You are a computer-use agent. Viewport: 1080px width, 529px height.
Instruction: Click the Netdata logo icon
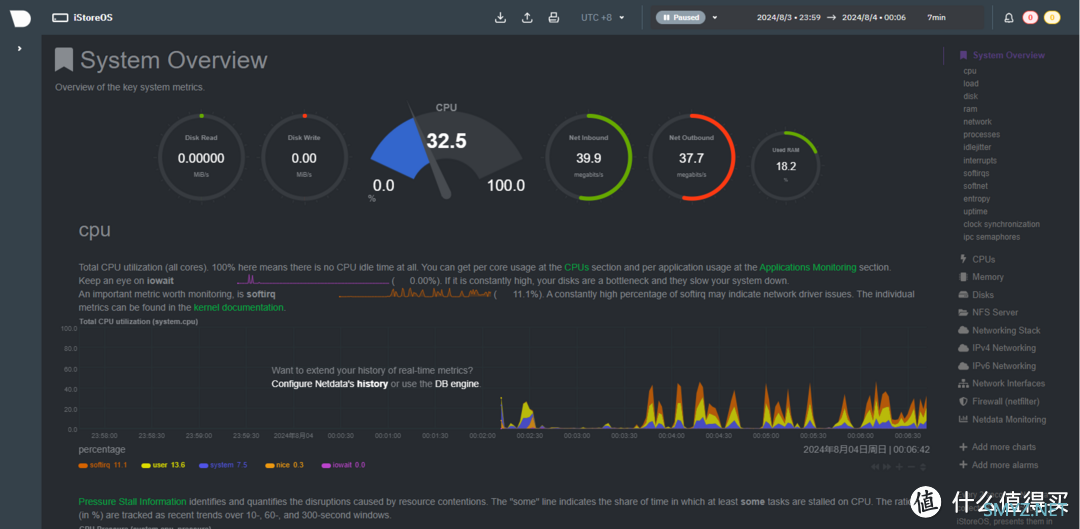(21, 18)
